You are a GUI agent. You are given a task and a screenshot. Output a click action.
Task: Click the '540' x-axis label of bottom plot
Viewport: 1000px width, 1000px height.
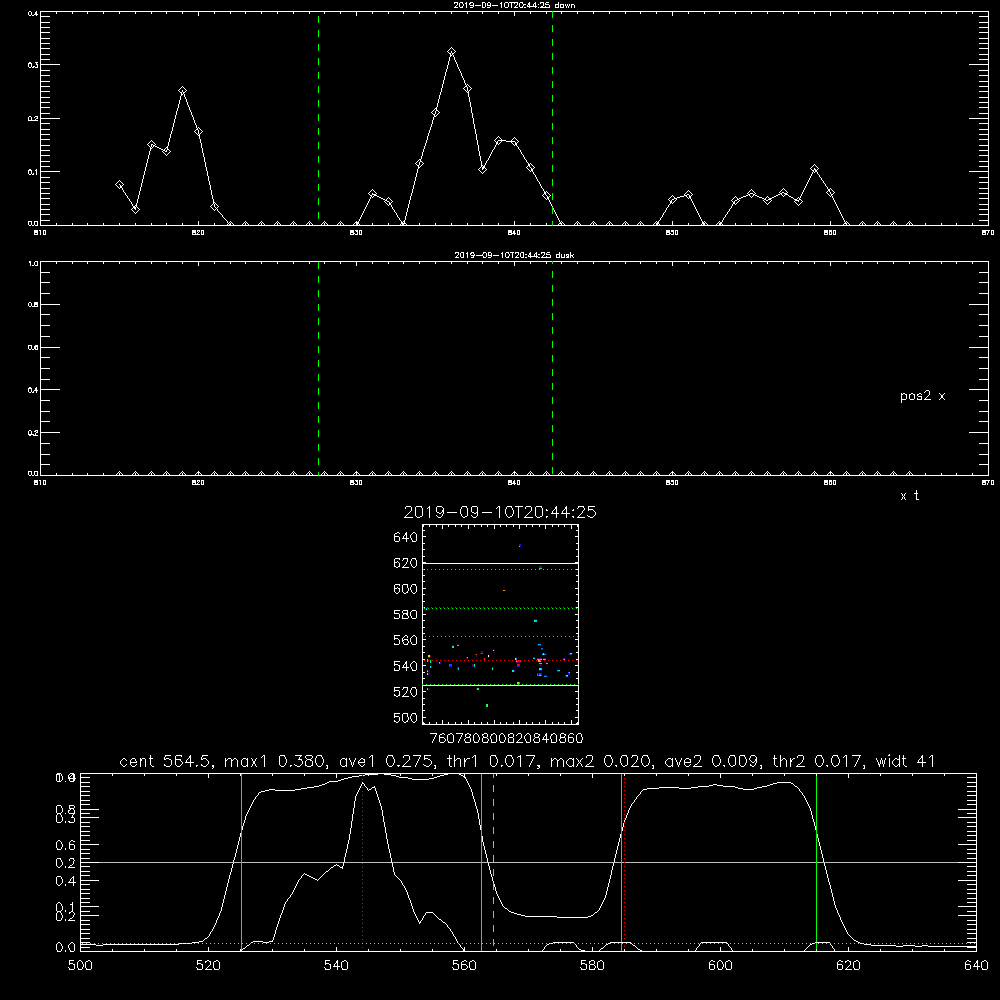[336, 965]
